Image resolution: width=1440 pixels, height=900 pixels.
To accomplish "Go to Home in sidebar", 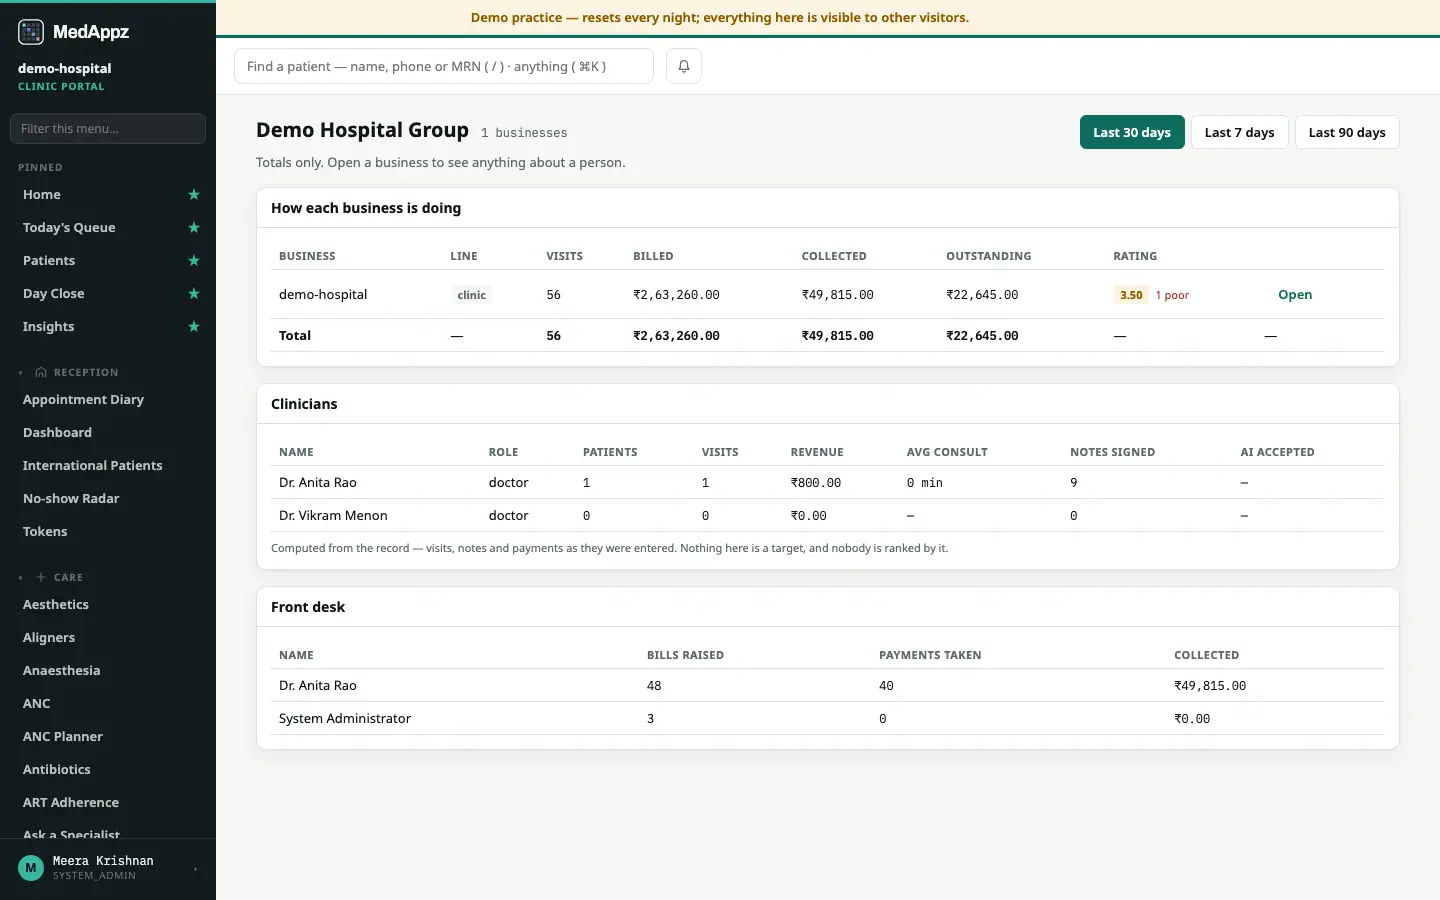I will pyautogui.click(x=42, y=195).
